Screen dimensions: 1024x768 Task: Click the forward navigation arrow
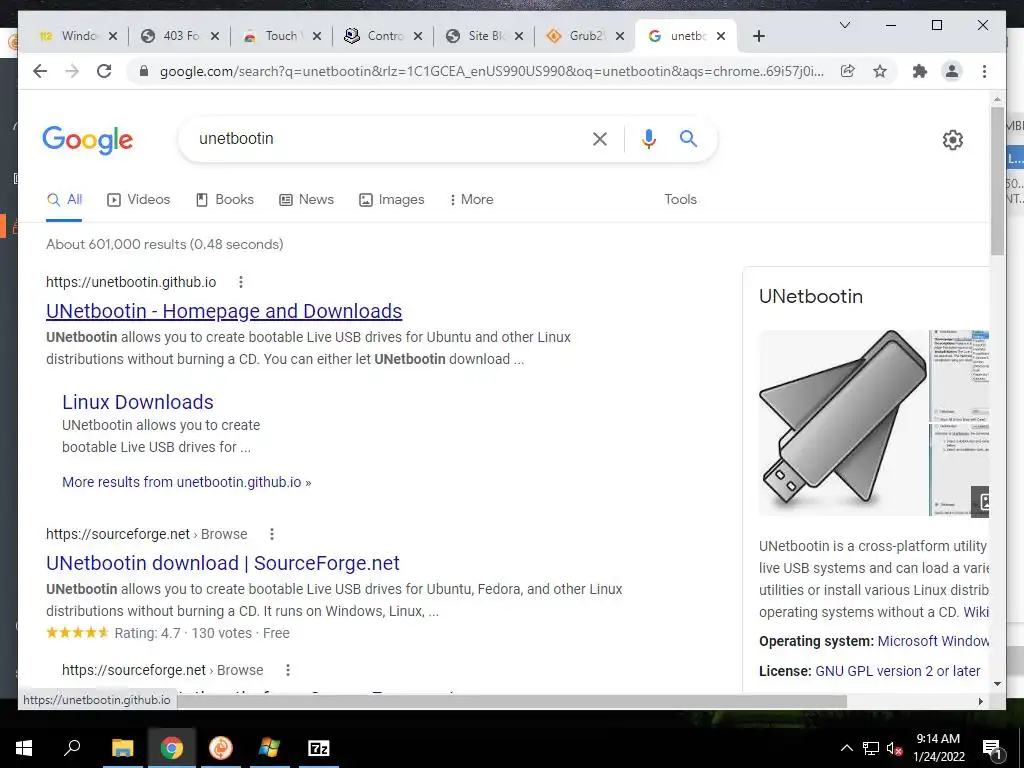[x=72, y=71]
